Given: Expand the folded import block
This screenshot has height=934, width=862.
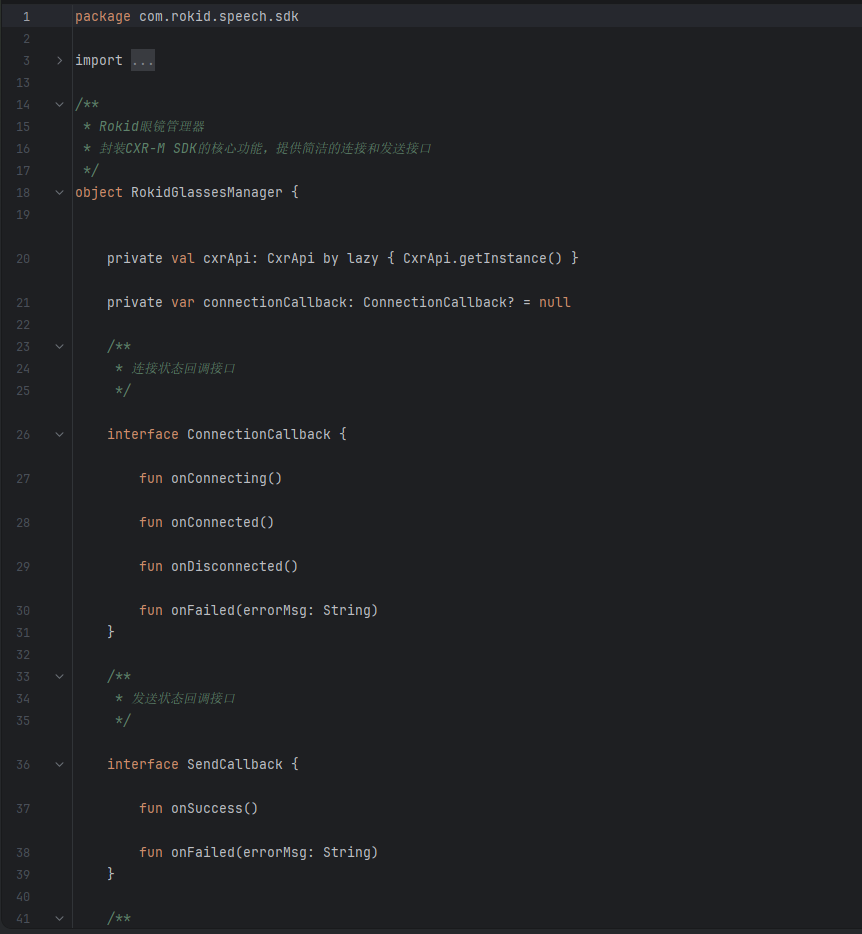Looking at the screenshot, I should (59, 61).
